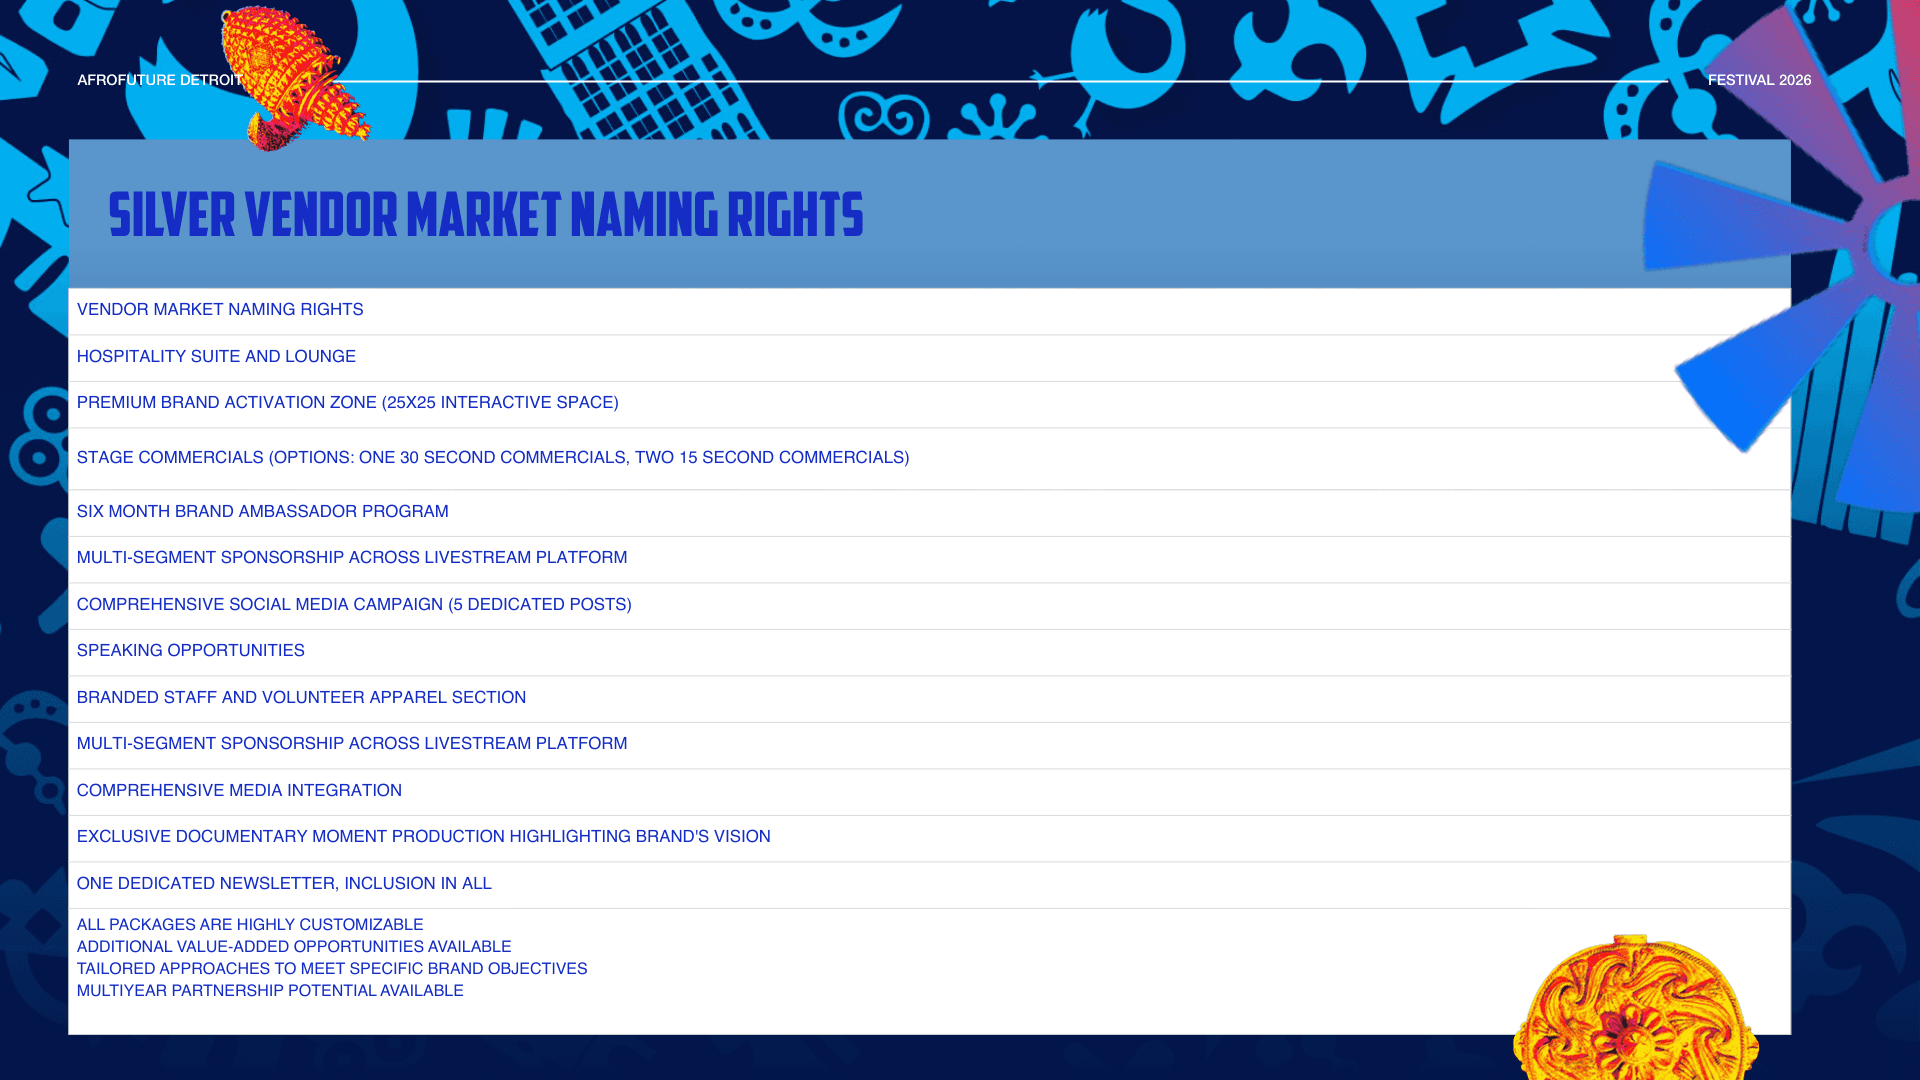Click the AFROFUTURE DETROIT header text
Image resolution: width=1920 pixels, height=1080 pixels.
[x=159, y=80]
